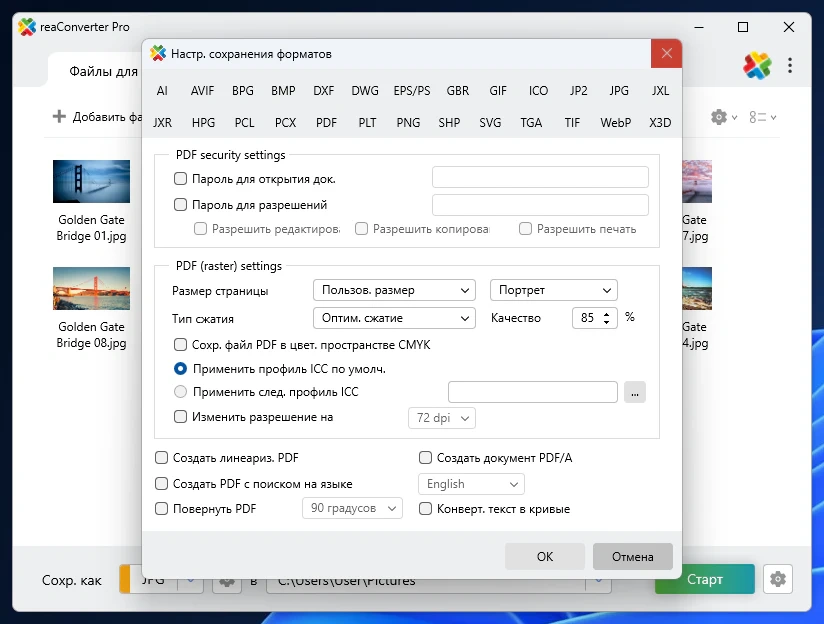
Task: Enable saving PDF in CMYK color space
Action: tap(180, 345)
